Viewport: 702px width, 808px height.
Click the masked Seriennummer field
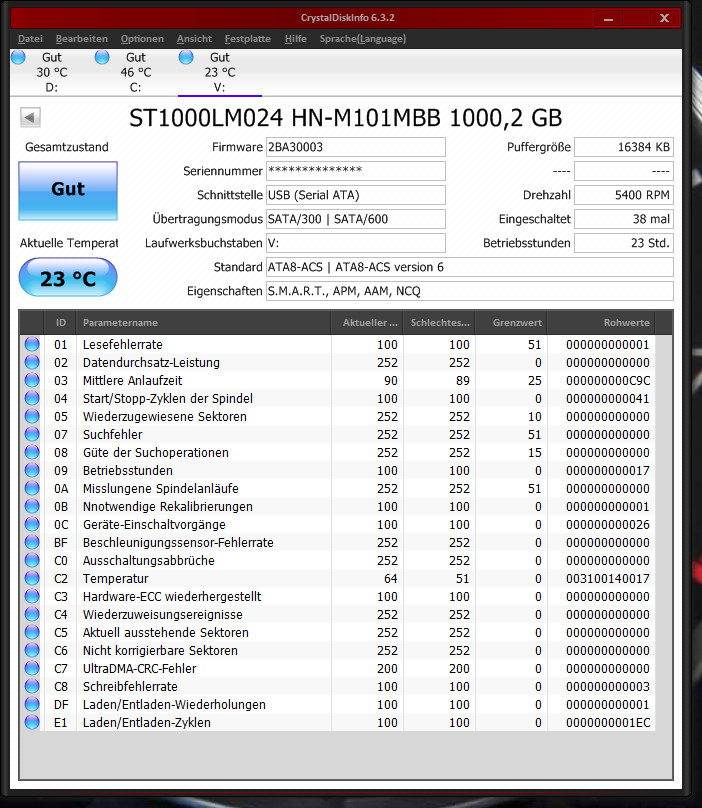pos(356,171)
